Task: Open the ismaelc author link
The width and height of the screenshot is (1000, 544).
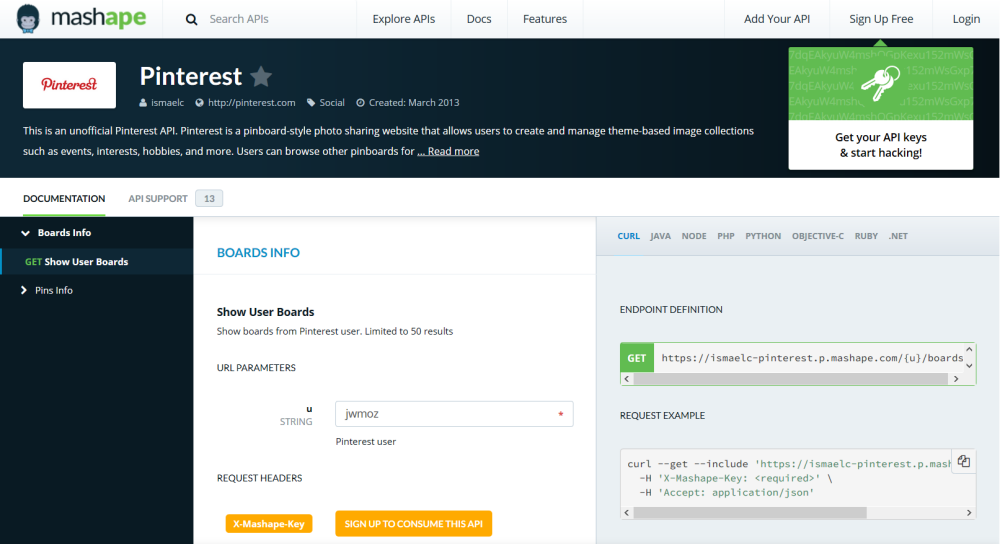Action: point(167,103)
